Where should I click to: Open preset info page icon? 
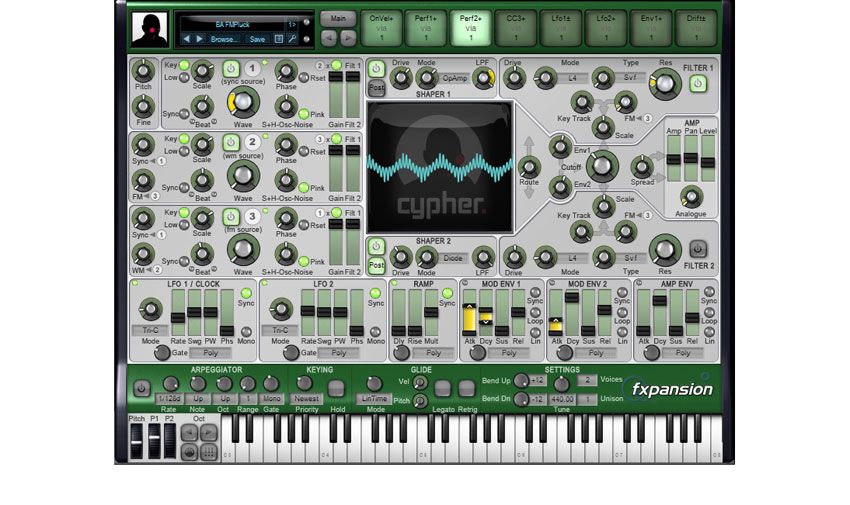point(279,39)
